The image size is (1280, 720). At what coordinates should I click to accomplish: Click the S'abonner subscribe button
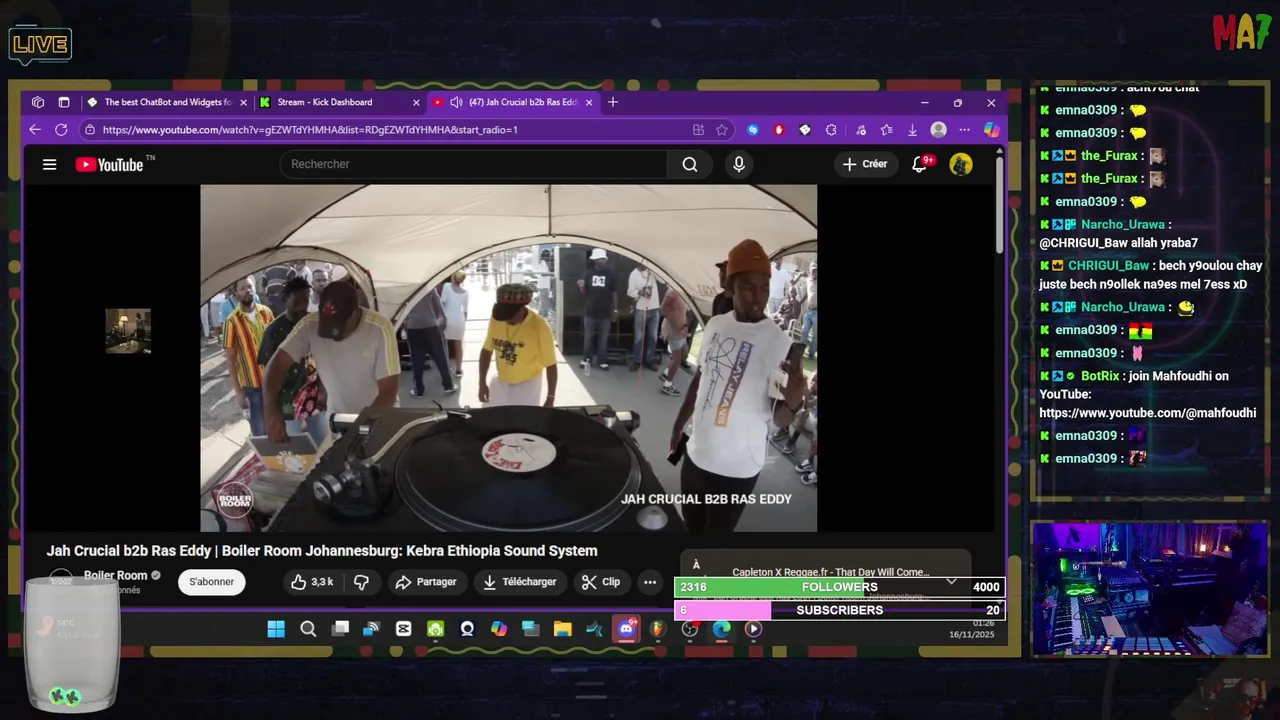click(211, 582)
